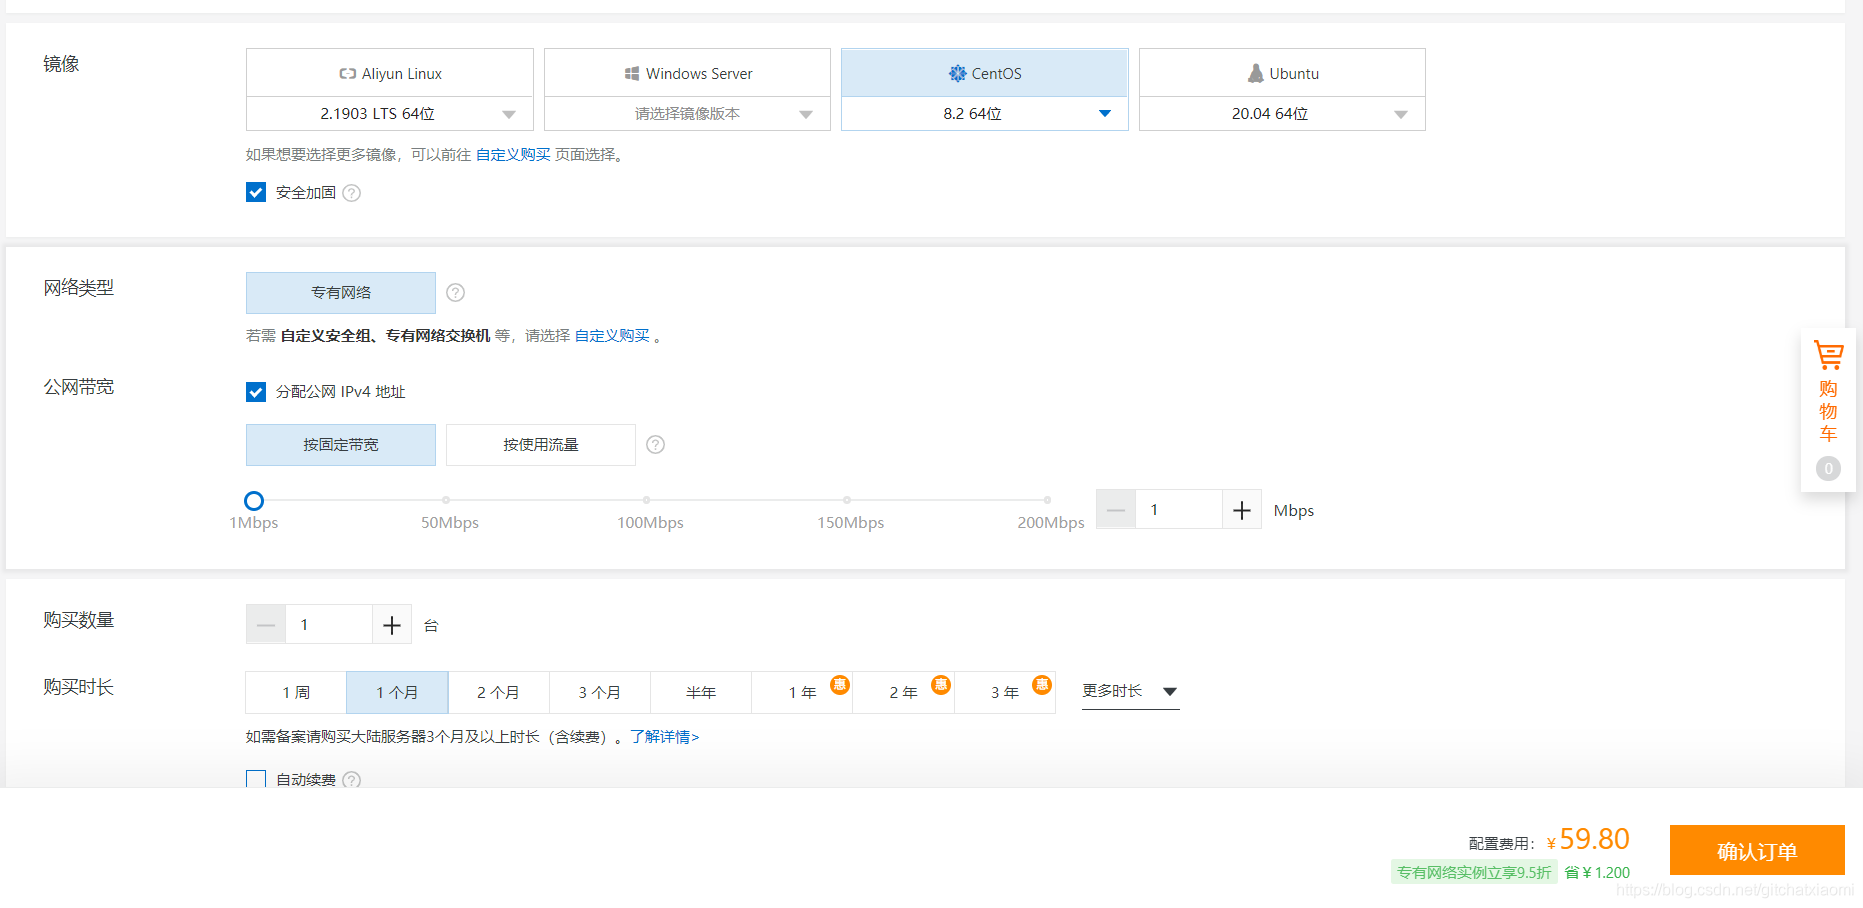Click the 自定义购买 link under network type
The height and width of the screenshot is (908, 1863).
612,336
